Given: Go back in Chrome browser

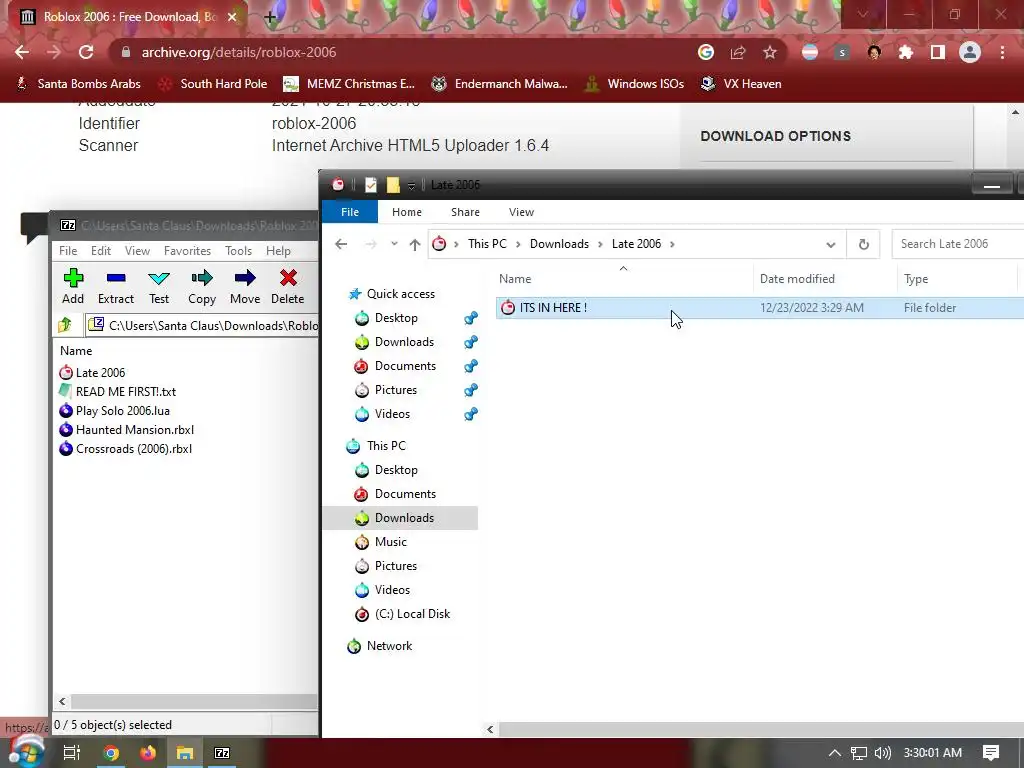Looking at the screenshot, I should 22,52.
